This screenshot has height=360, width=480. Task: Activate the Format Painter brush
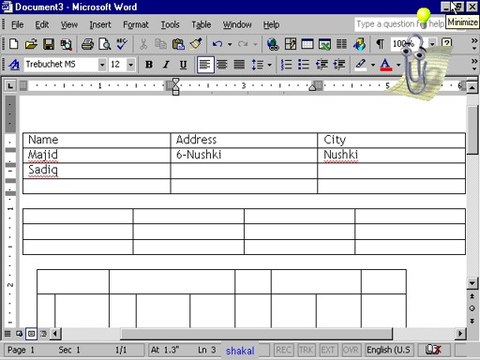[196, 44]
